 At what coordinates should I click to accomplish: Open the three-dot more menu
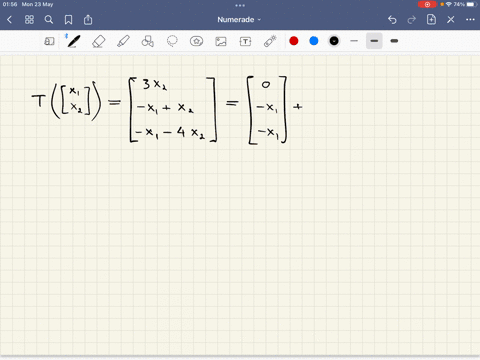(x=470, y=20)
